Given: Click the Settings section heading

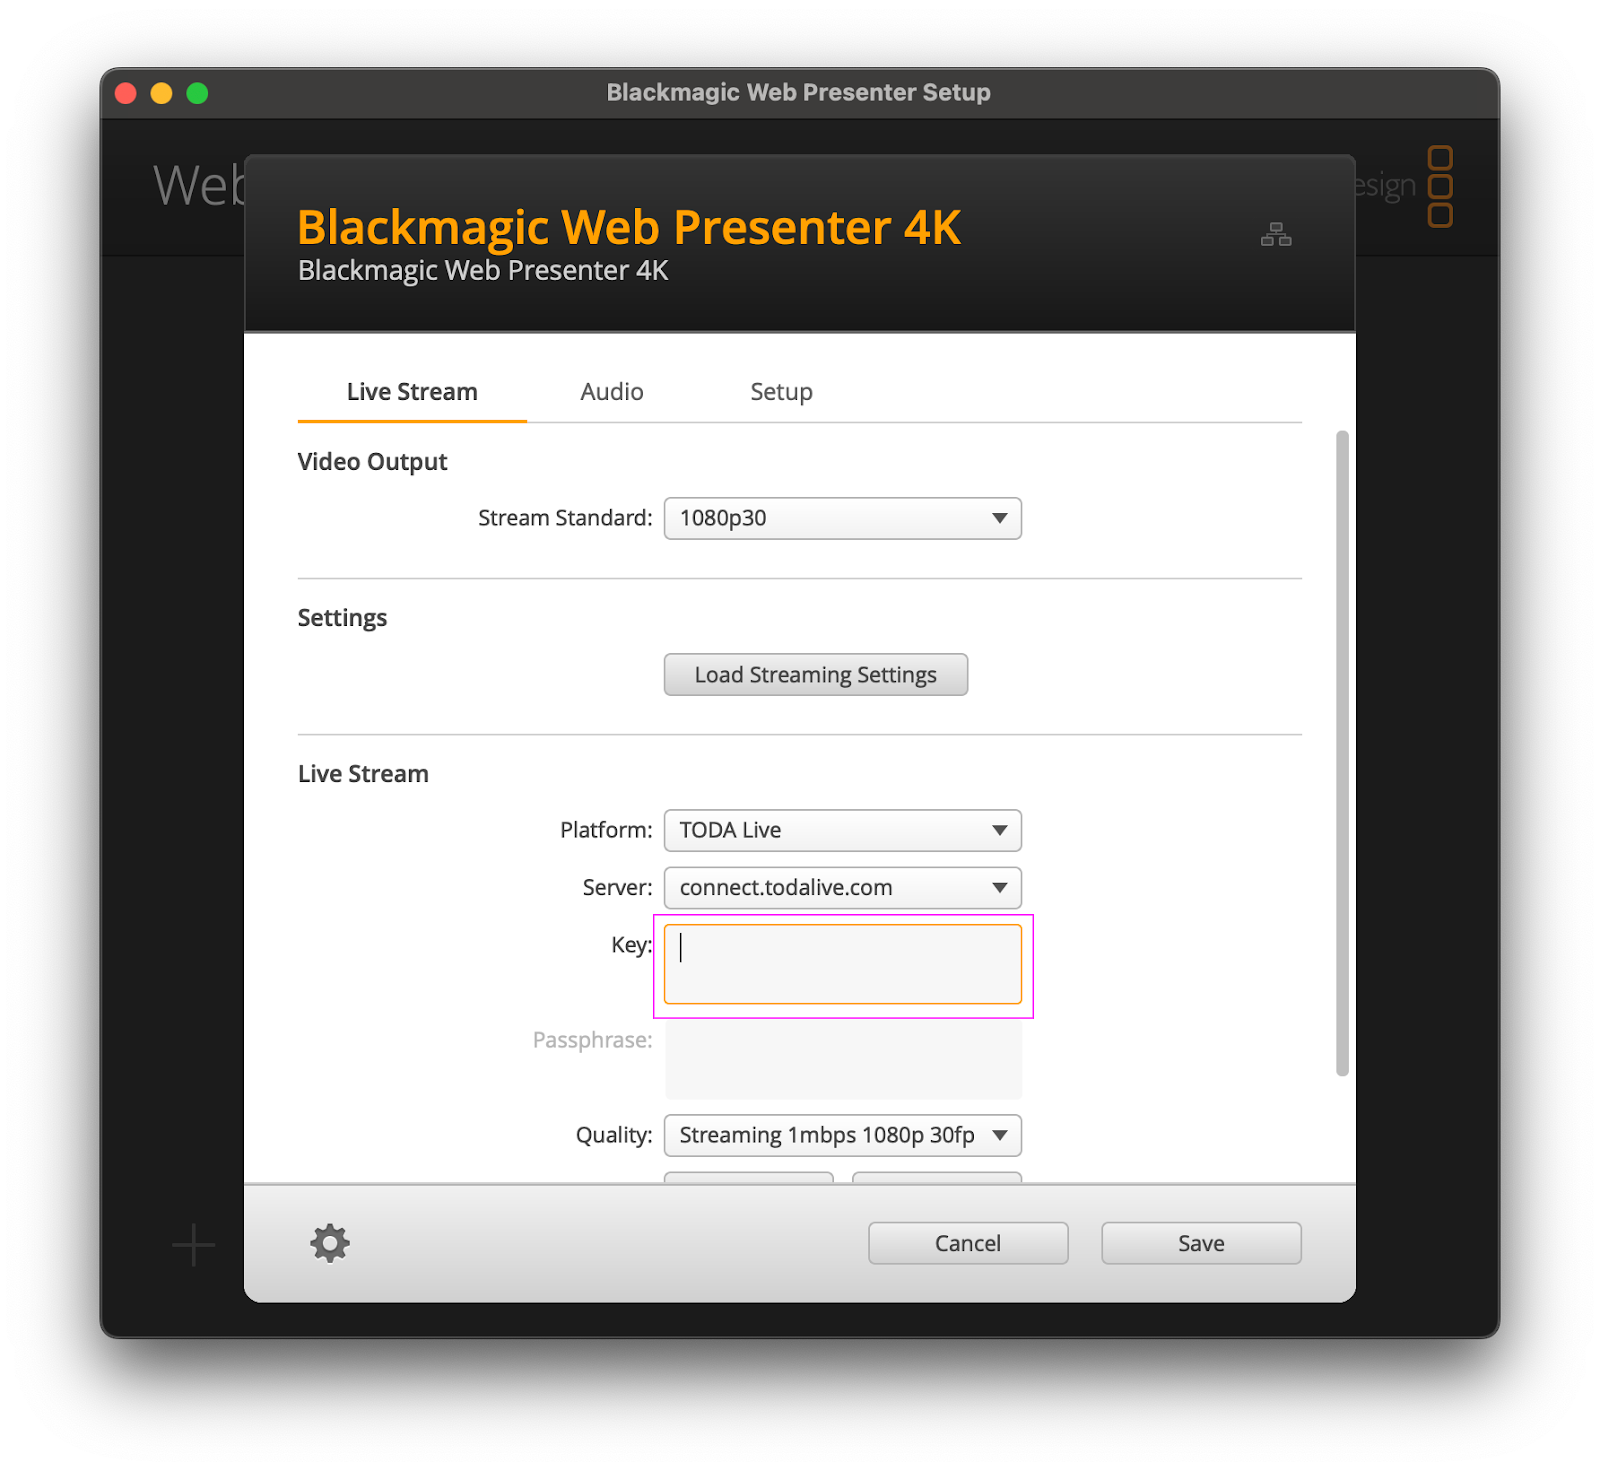Looking at the screenshot, I should [342, 618].
